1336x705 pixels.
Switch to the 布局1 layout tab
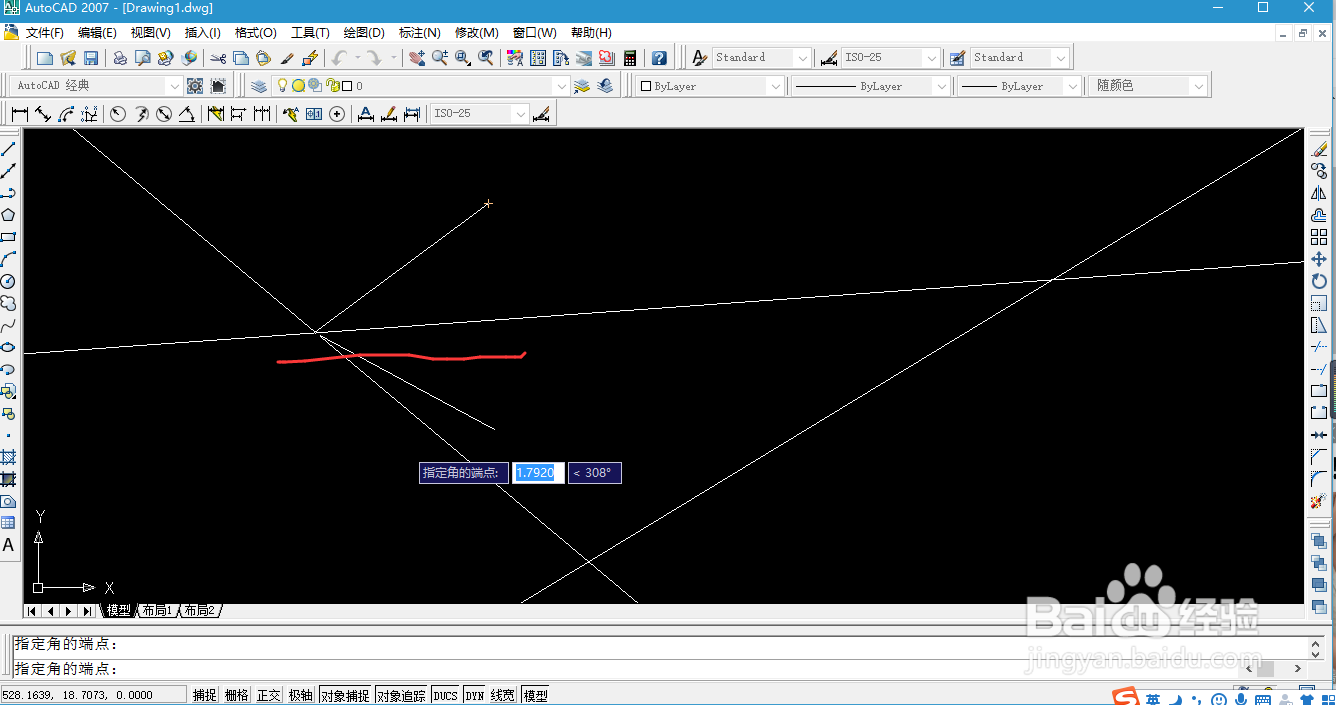(x=157, y=610)
